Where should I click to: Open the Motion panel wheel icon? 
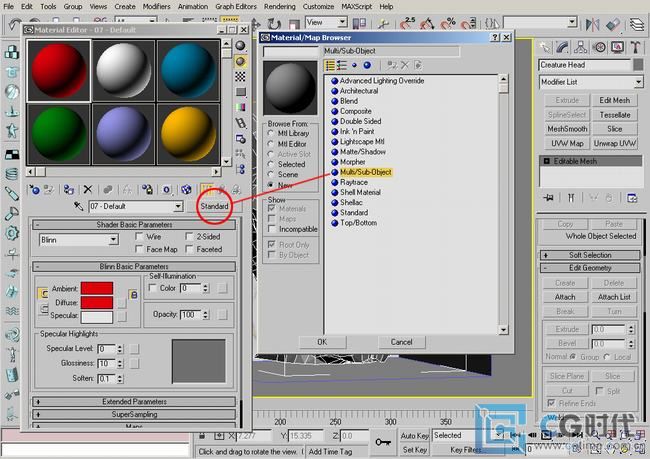(599, 47)
